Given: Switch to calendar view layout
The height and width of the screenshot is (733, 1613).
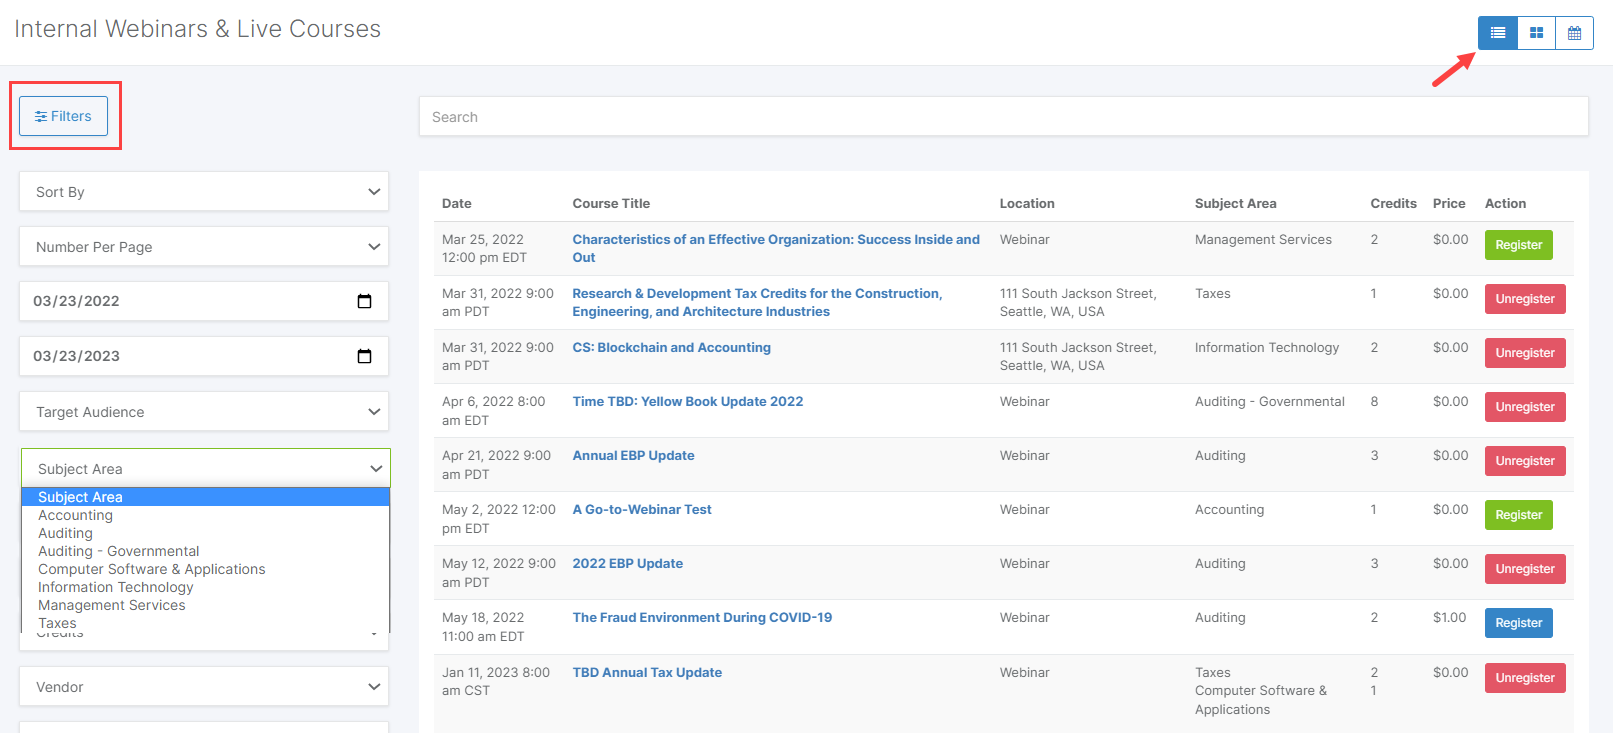Looking at the screenshot, I should 1574,33.
